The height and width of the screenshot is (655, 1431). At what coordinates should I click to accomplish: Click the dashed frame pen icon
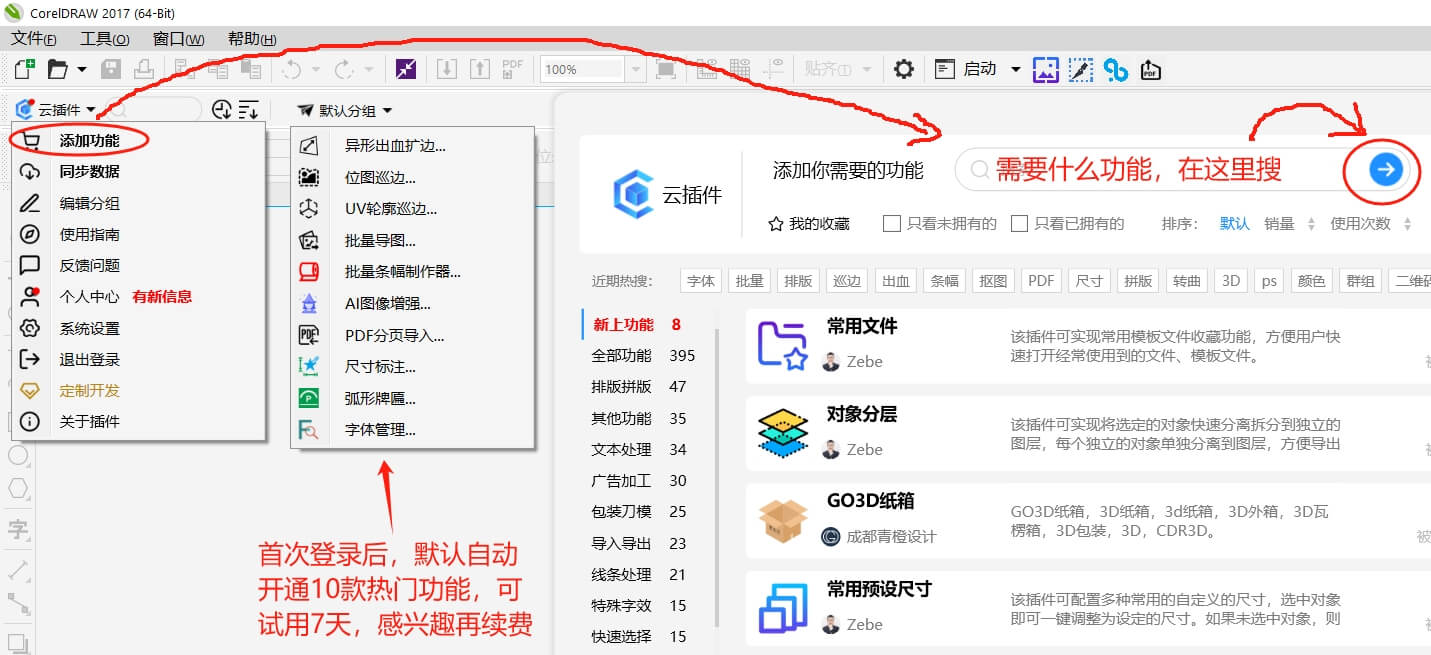[x=1081, y=69]
